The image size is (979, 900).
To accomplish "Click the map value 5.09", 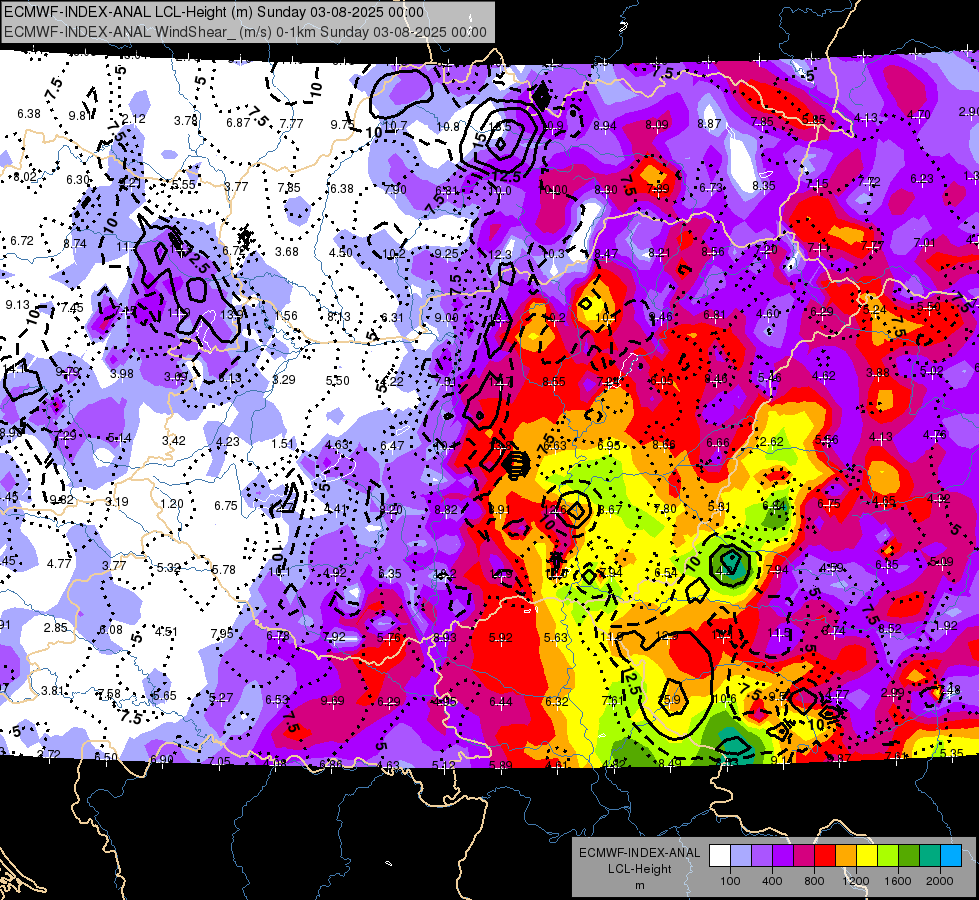I will 942,561.
